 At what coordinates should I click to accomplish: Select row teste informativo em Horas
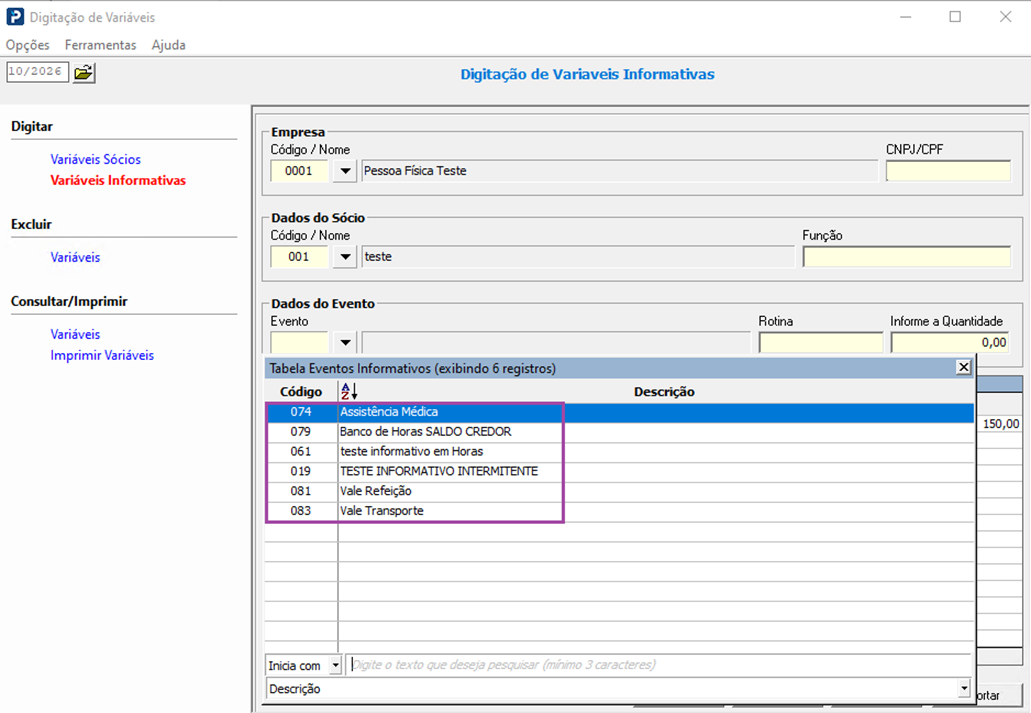(619, 451)
